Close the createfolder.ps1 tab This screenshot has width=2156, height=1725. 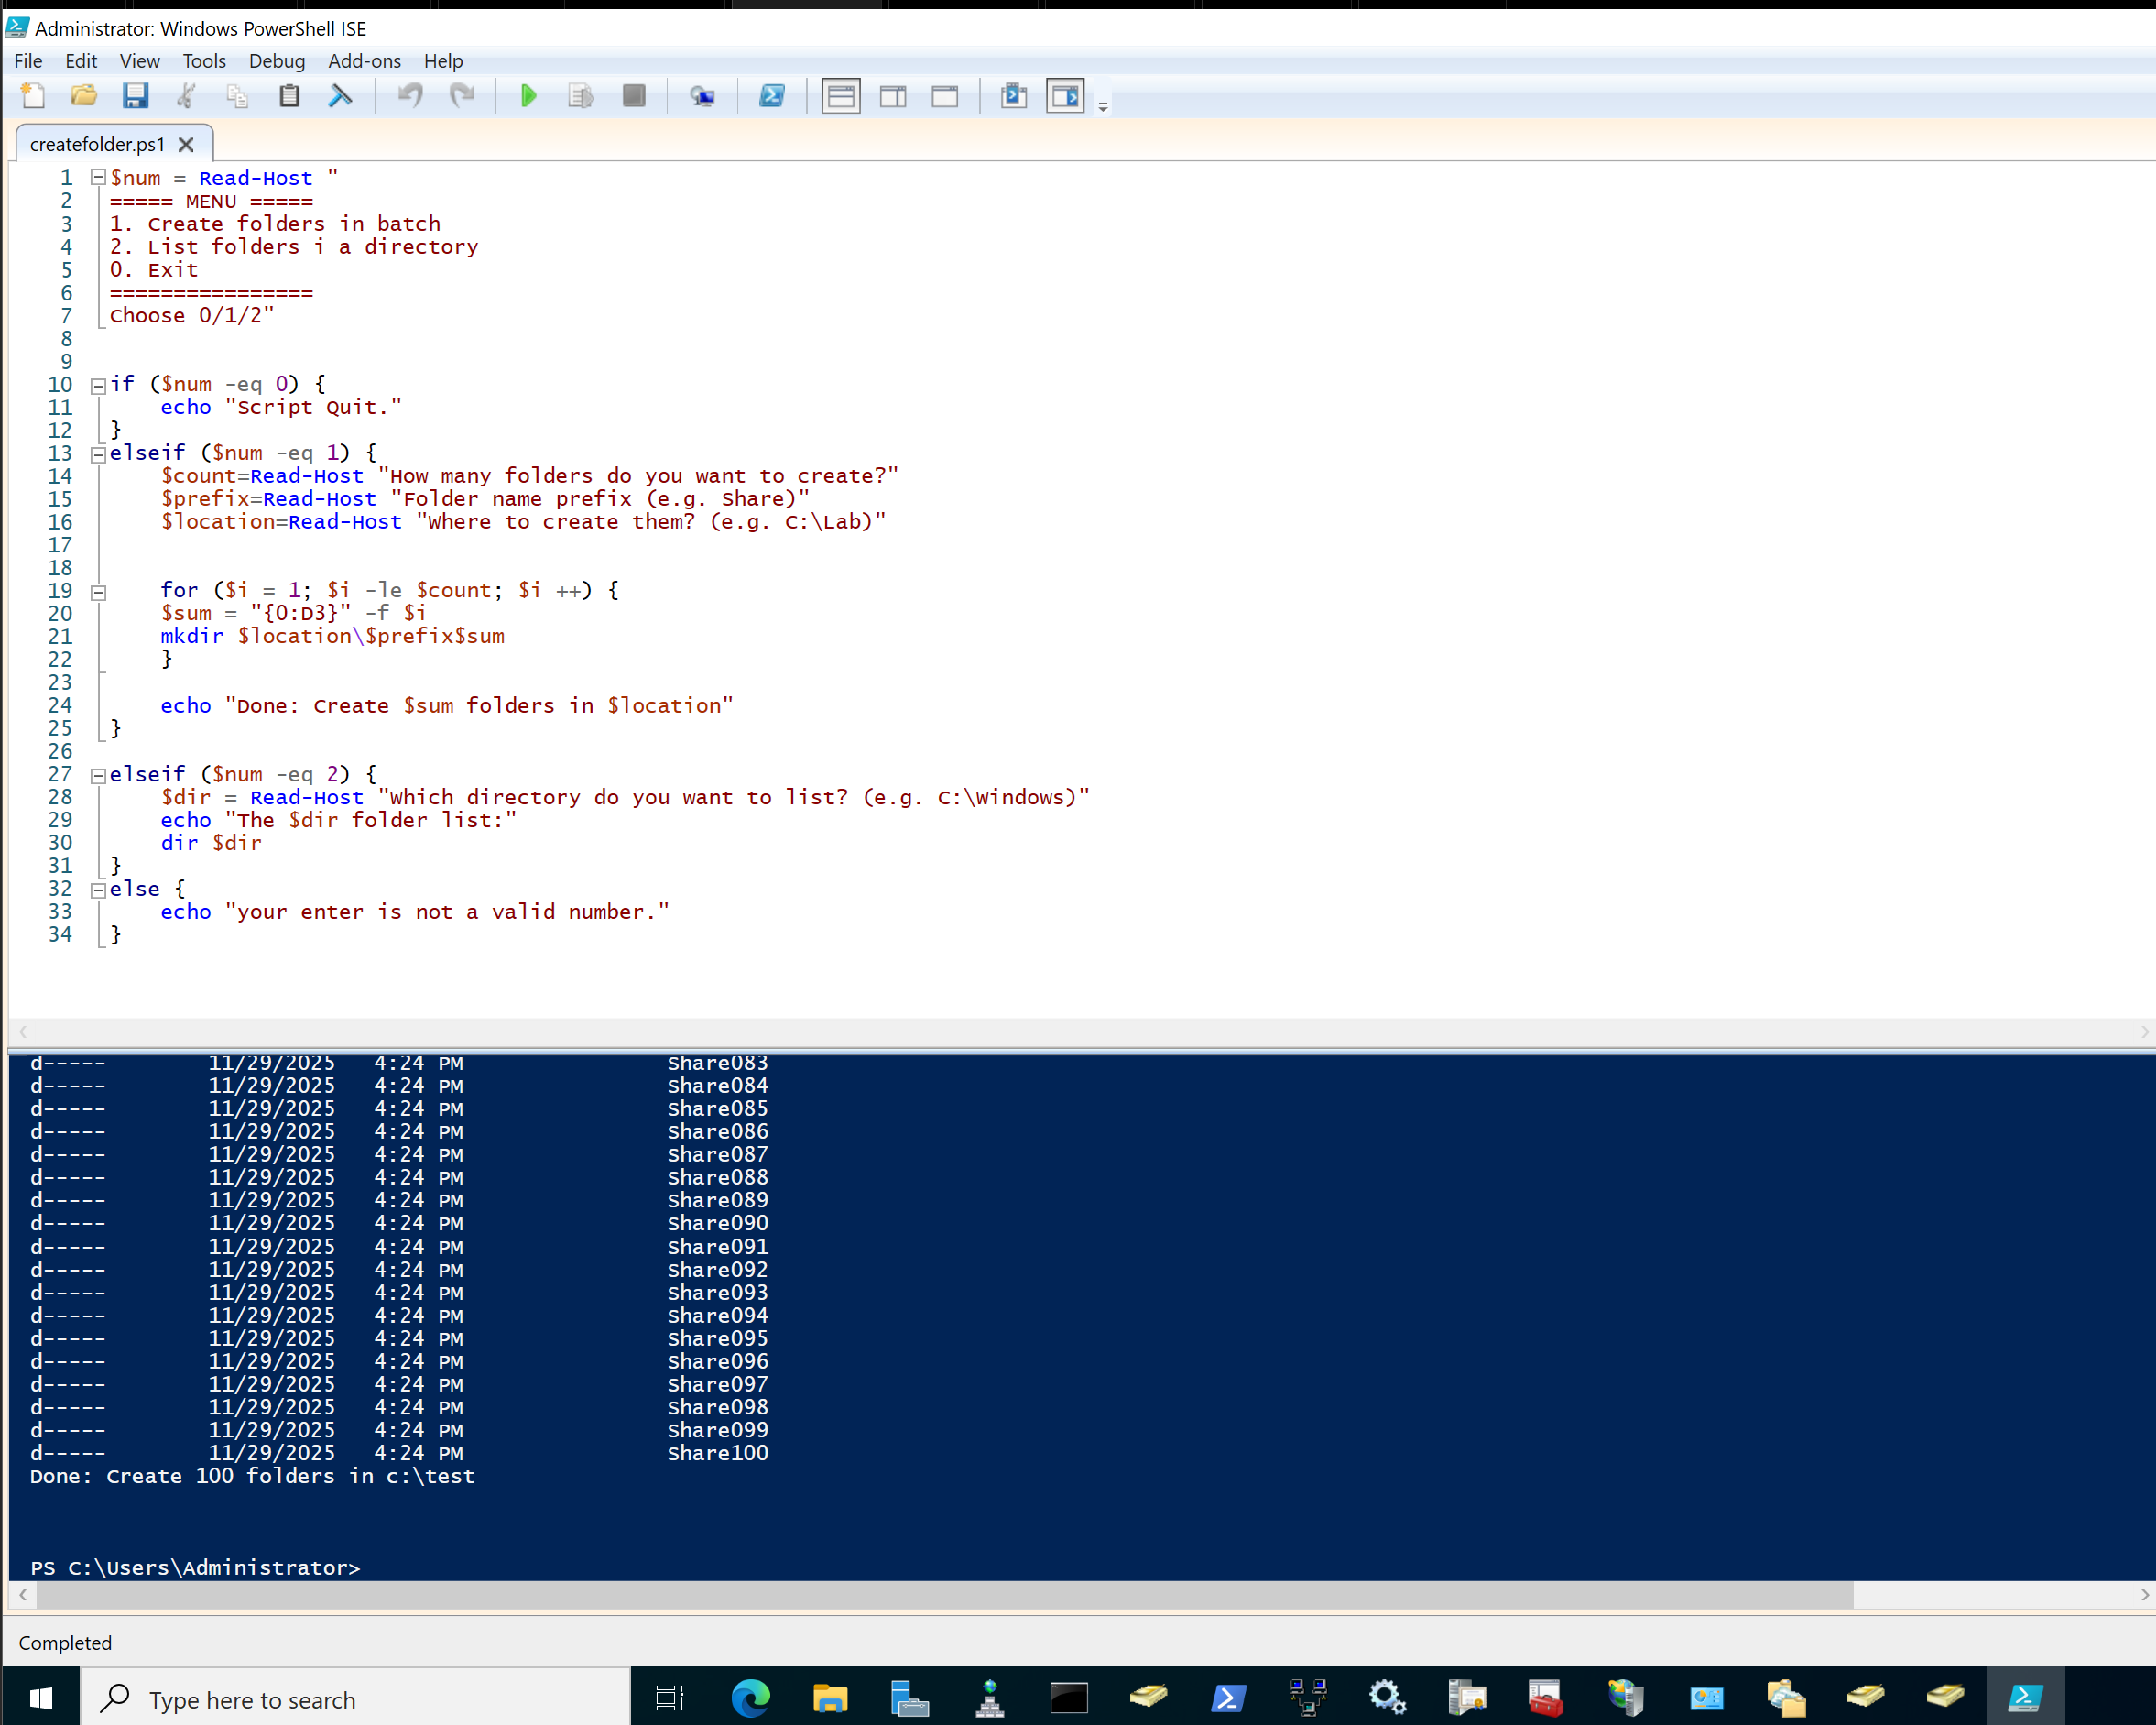click(186, 144)
